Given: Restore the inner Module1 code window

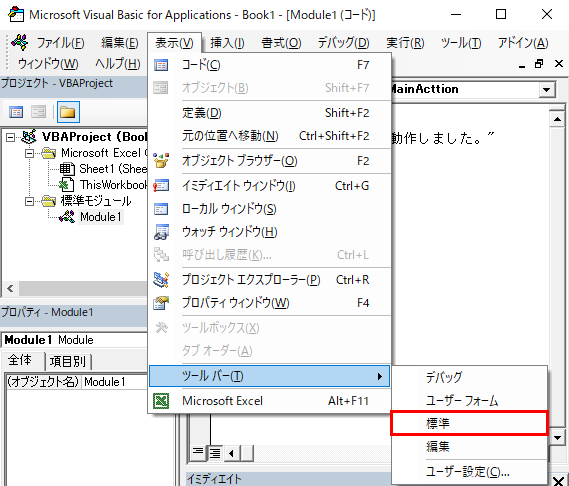Looking at the screenshot, I should tap(539, 64).
